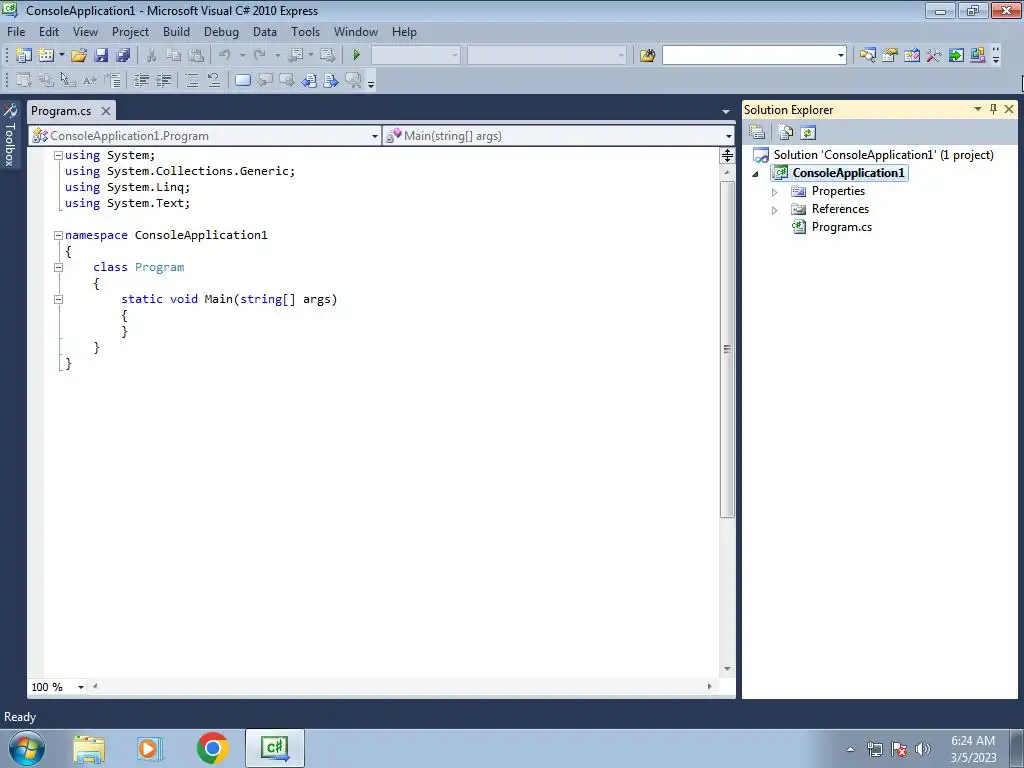The image size is (1024, 768).
Task: Expand the References node in Solution Explorer
Action: pyautogui.click(x=775, y=210)
